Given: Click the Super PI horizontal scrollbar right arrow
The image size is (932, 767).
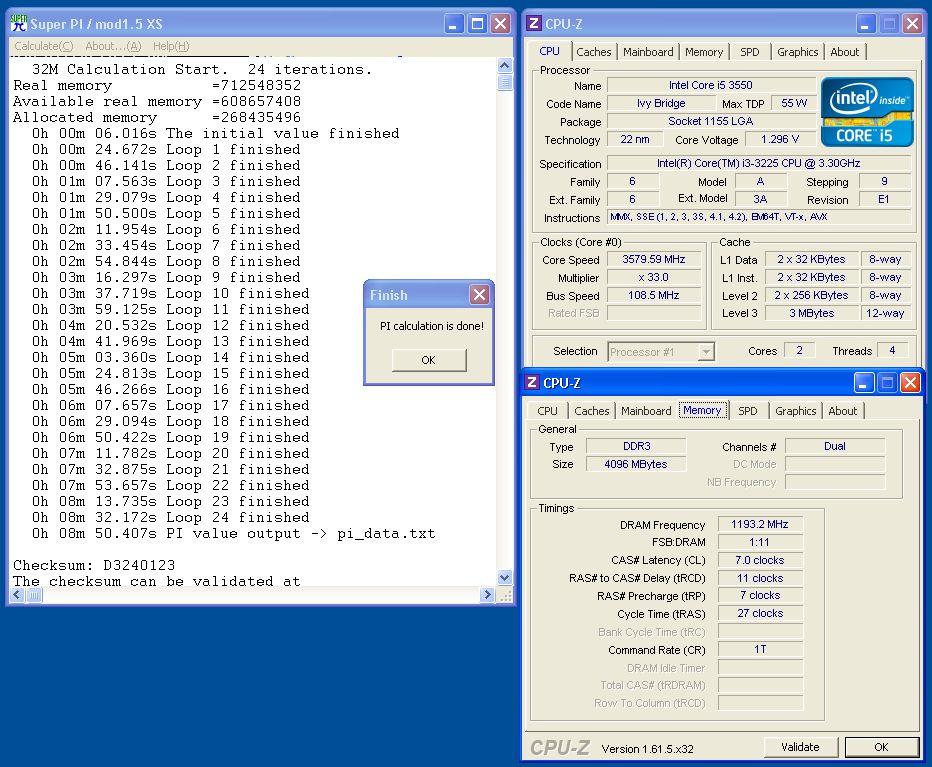Looking at the screenshot, I should pos(487,595).
